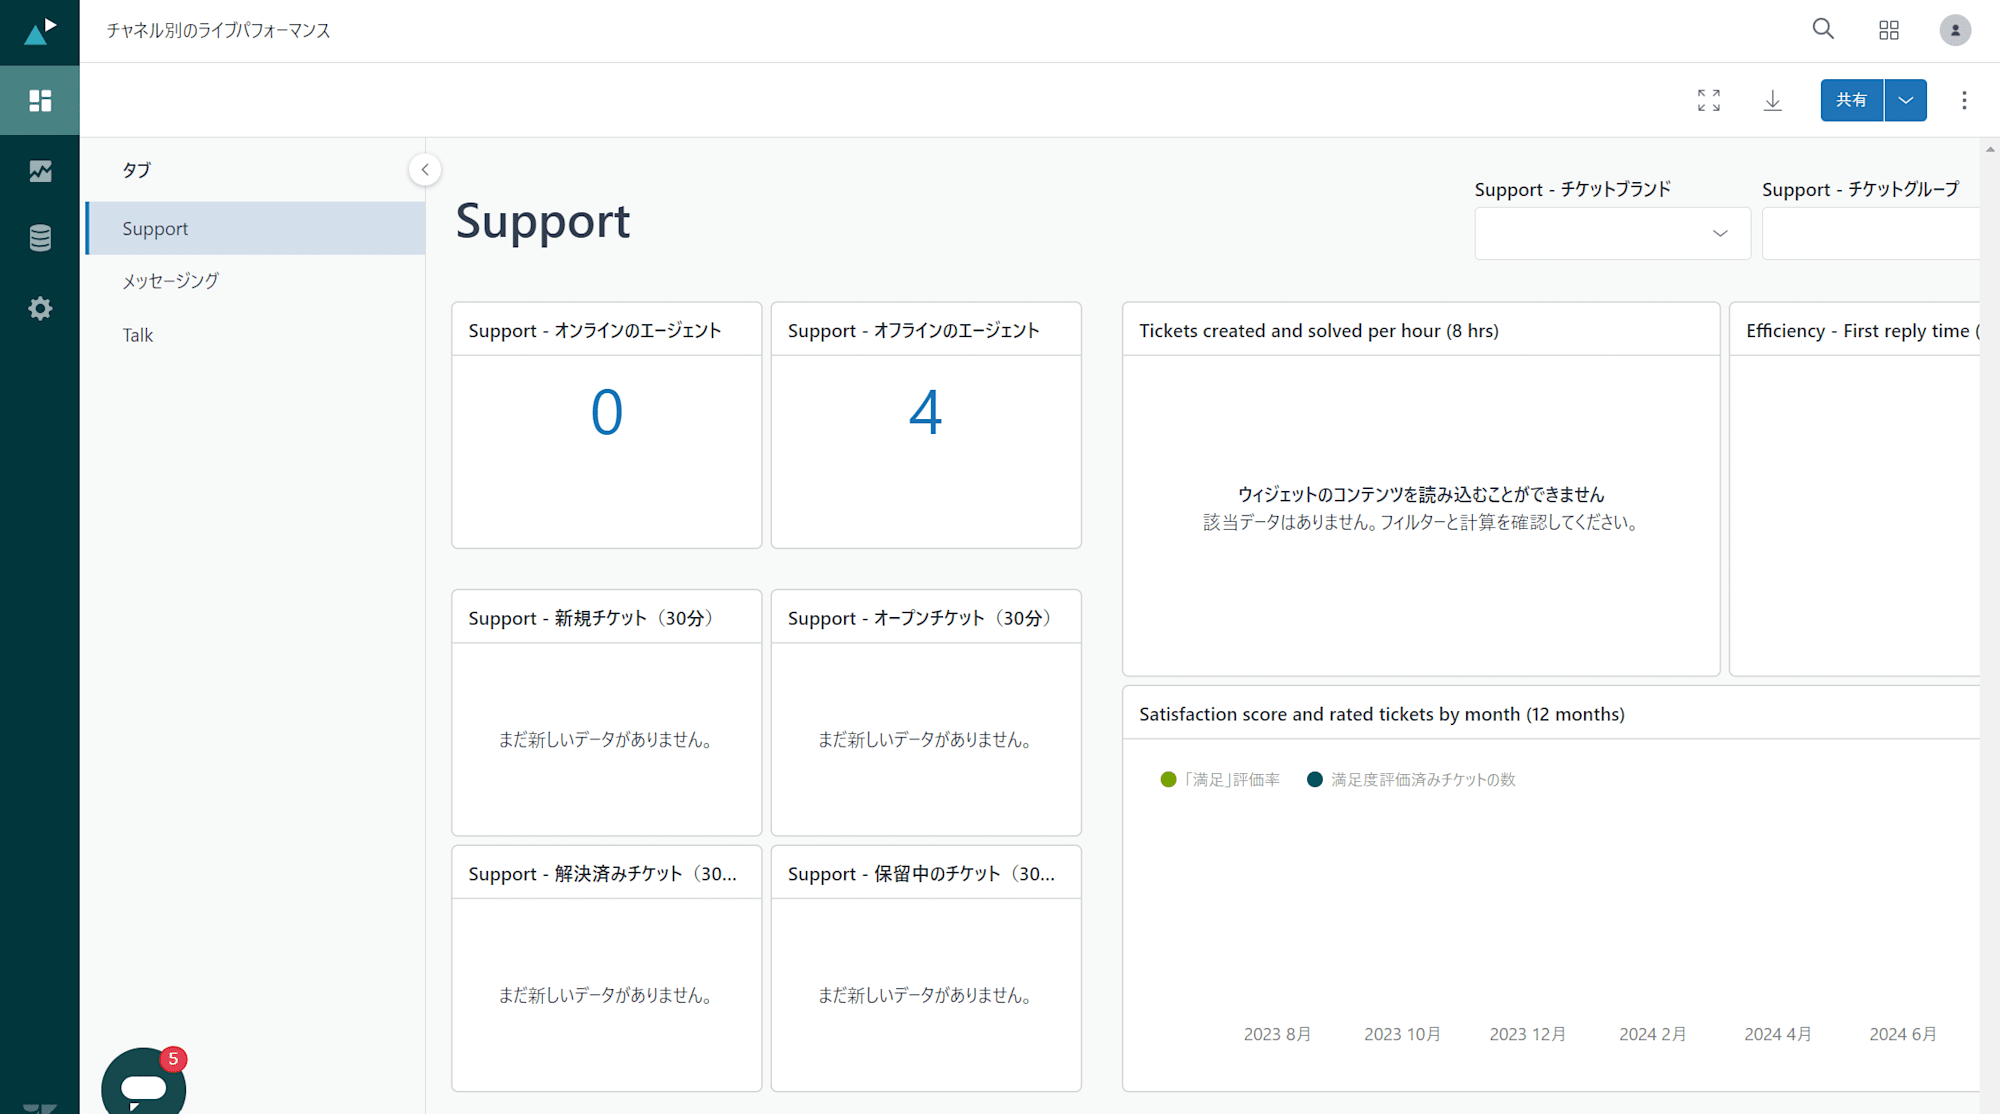The height and width of the screenshot is (1114, 2000).
Task: Open the Support - チケットブランド filter dropdown
Action: click(1612, 233)
